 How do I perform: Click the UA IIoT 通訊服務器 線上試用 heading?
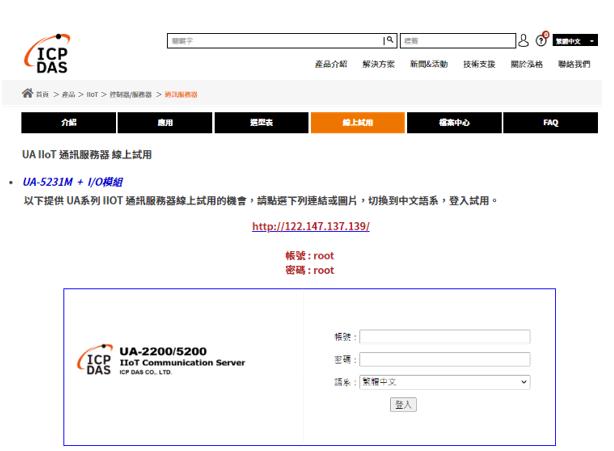point(87,155)
